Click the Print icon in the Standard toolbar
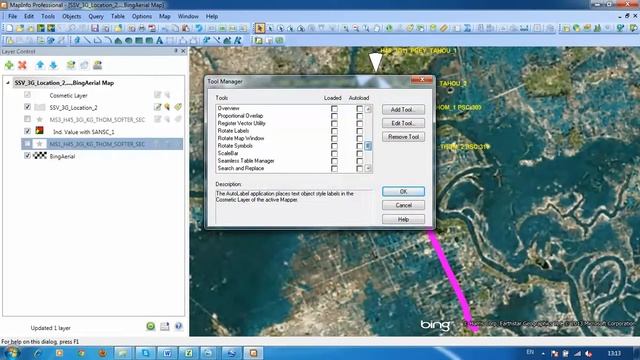 (x=142, y=28)
